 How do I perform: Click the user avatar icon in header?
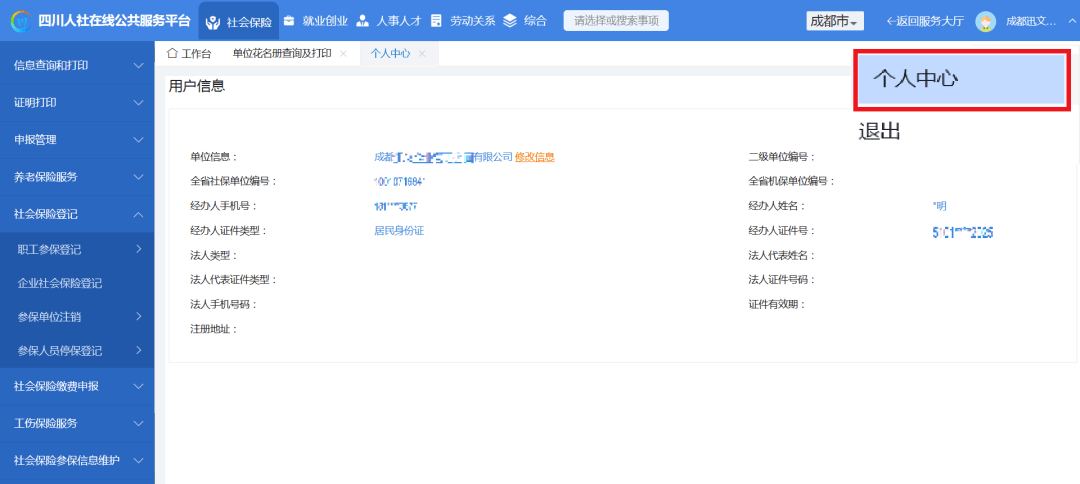coord(985,21)
